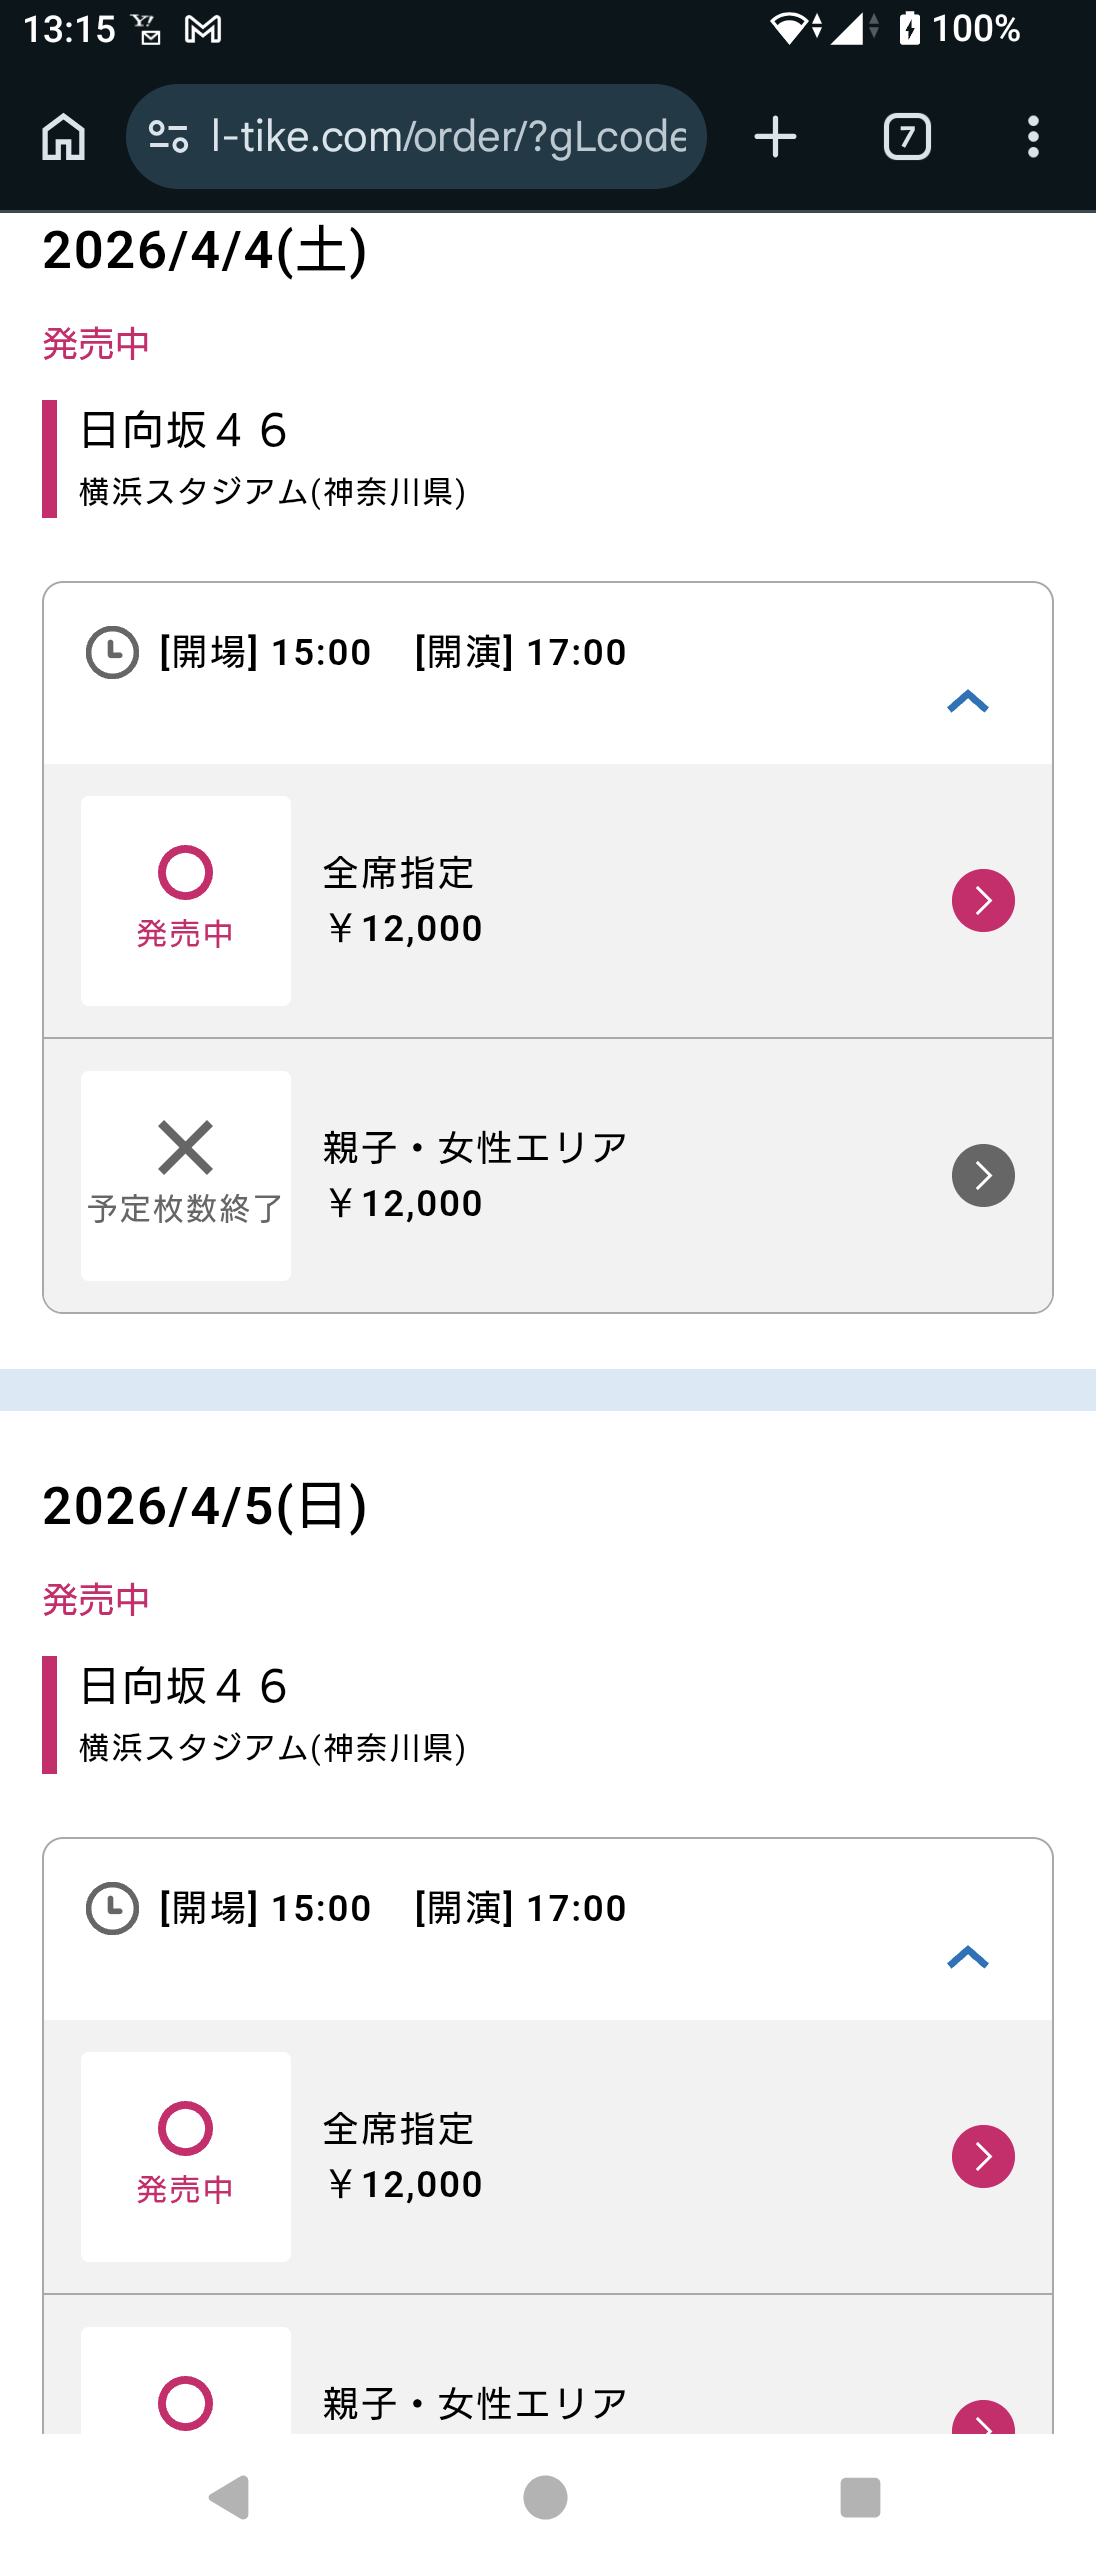Open a new tab with plus icon
Screen dimensions: 1096x2560
[x=775, y=137]
